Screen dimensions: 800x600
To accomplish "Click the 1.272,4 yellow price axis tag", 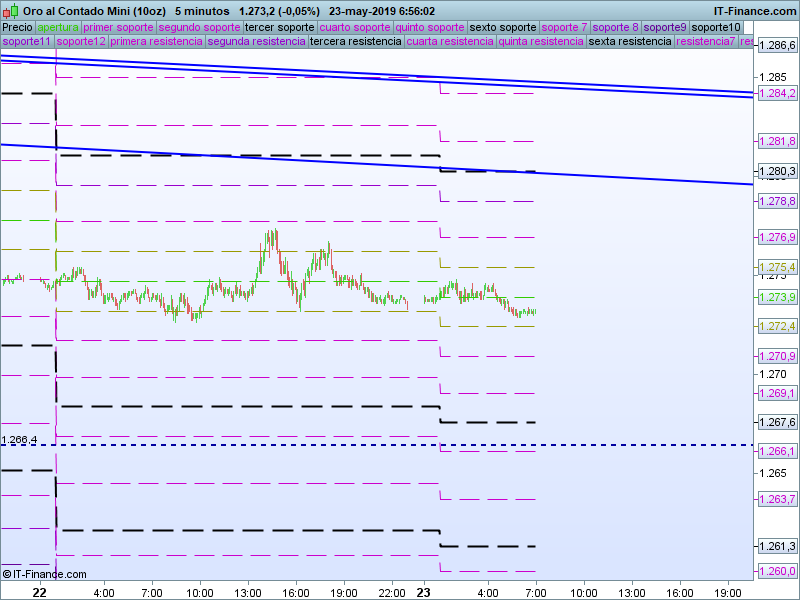I will [x=778, y=326].
